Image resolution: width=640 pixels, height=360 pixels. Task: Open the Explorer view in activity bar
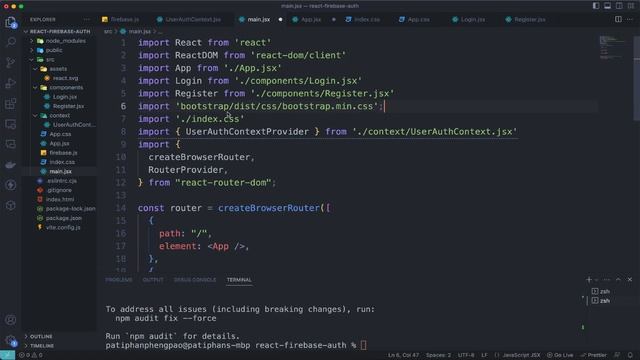point(11,22)
